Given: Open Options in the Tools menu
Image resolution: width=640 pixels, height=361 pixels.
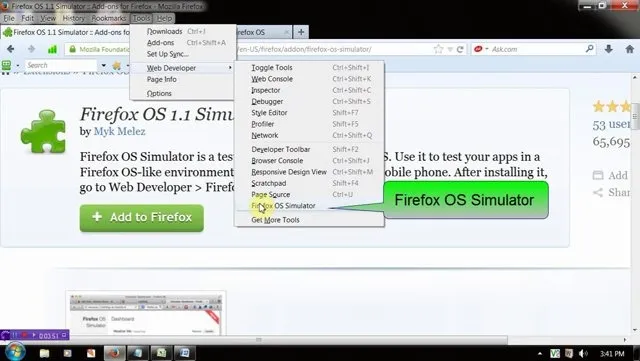Looking at the screenshot, I should (159, 94).
